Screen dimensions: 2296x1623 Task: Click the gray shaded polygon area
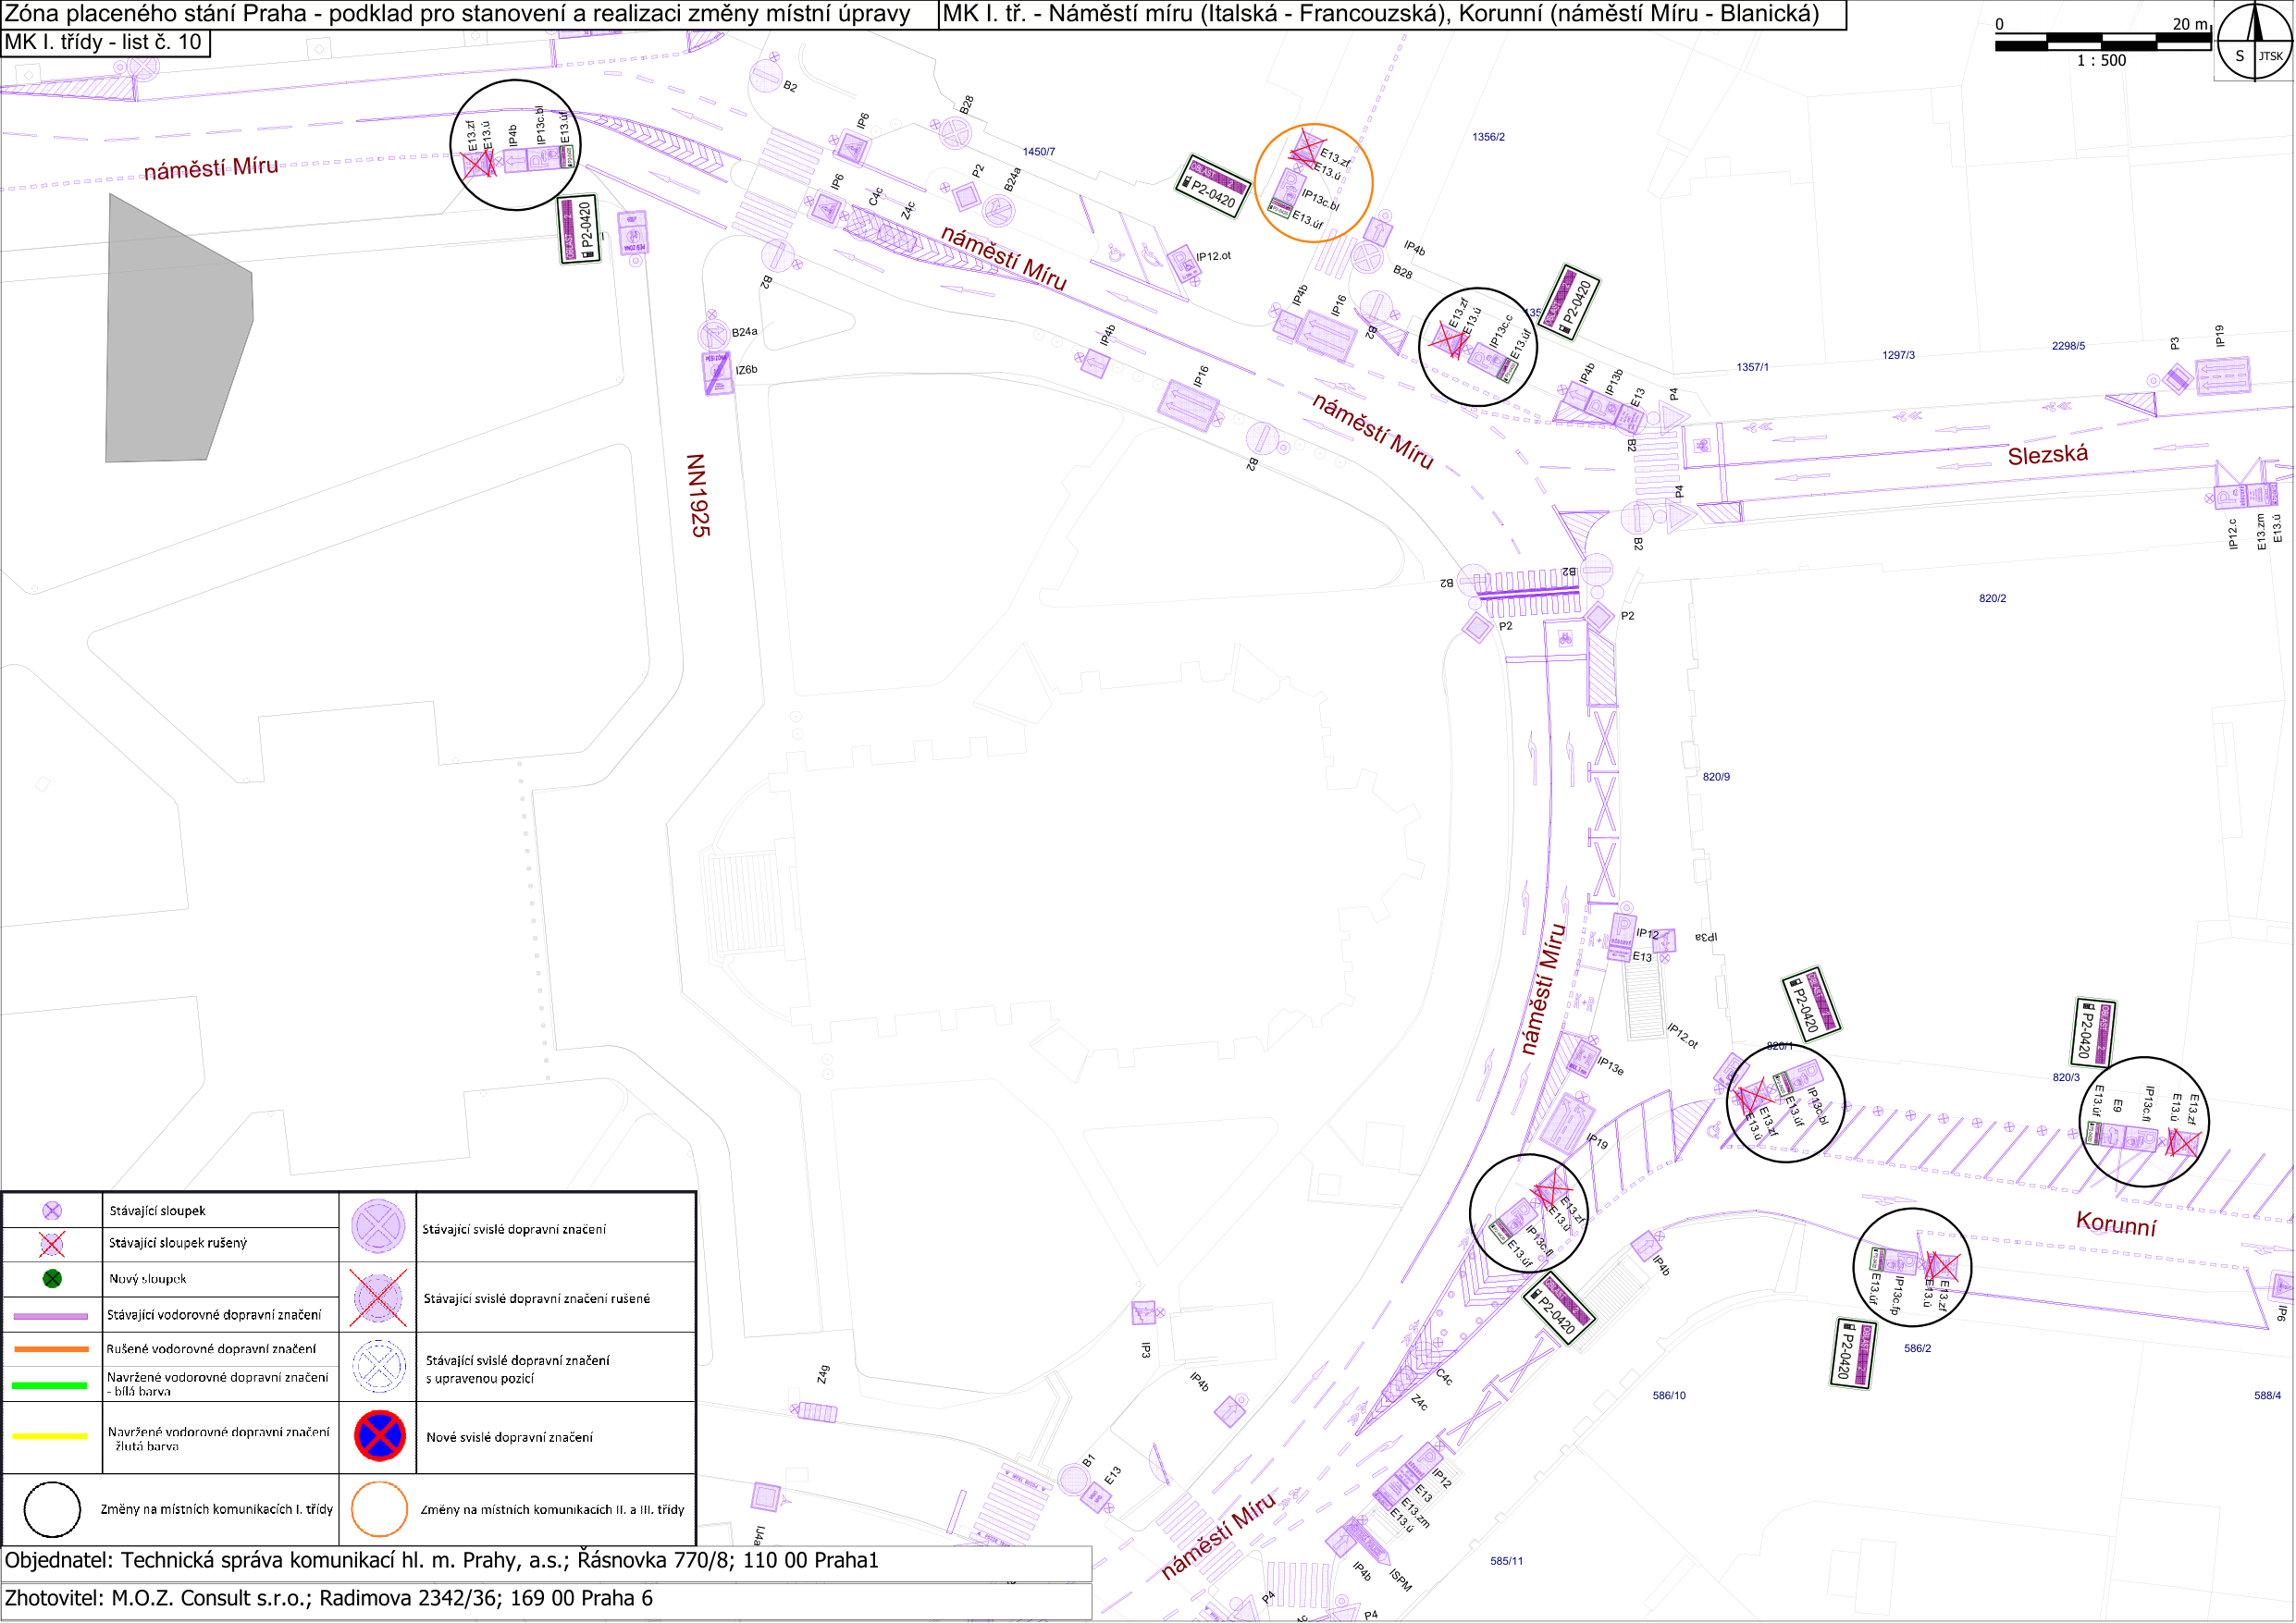179,328
